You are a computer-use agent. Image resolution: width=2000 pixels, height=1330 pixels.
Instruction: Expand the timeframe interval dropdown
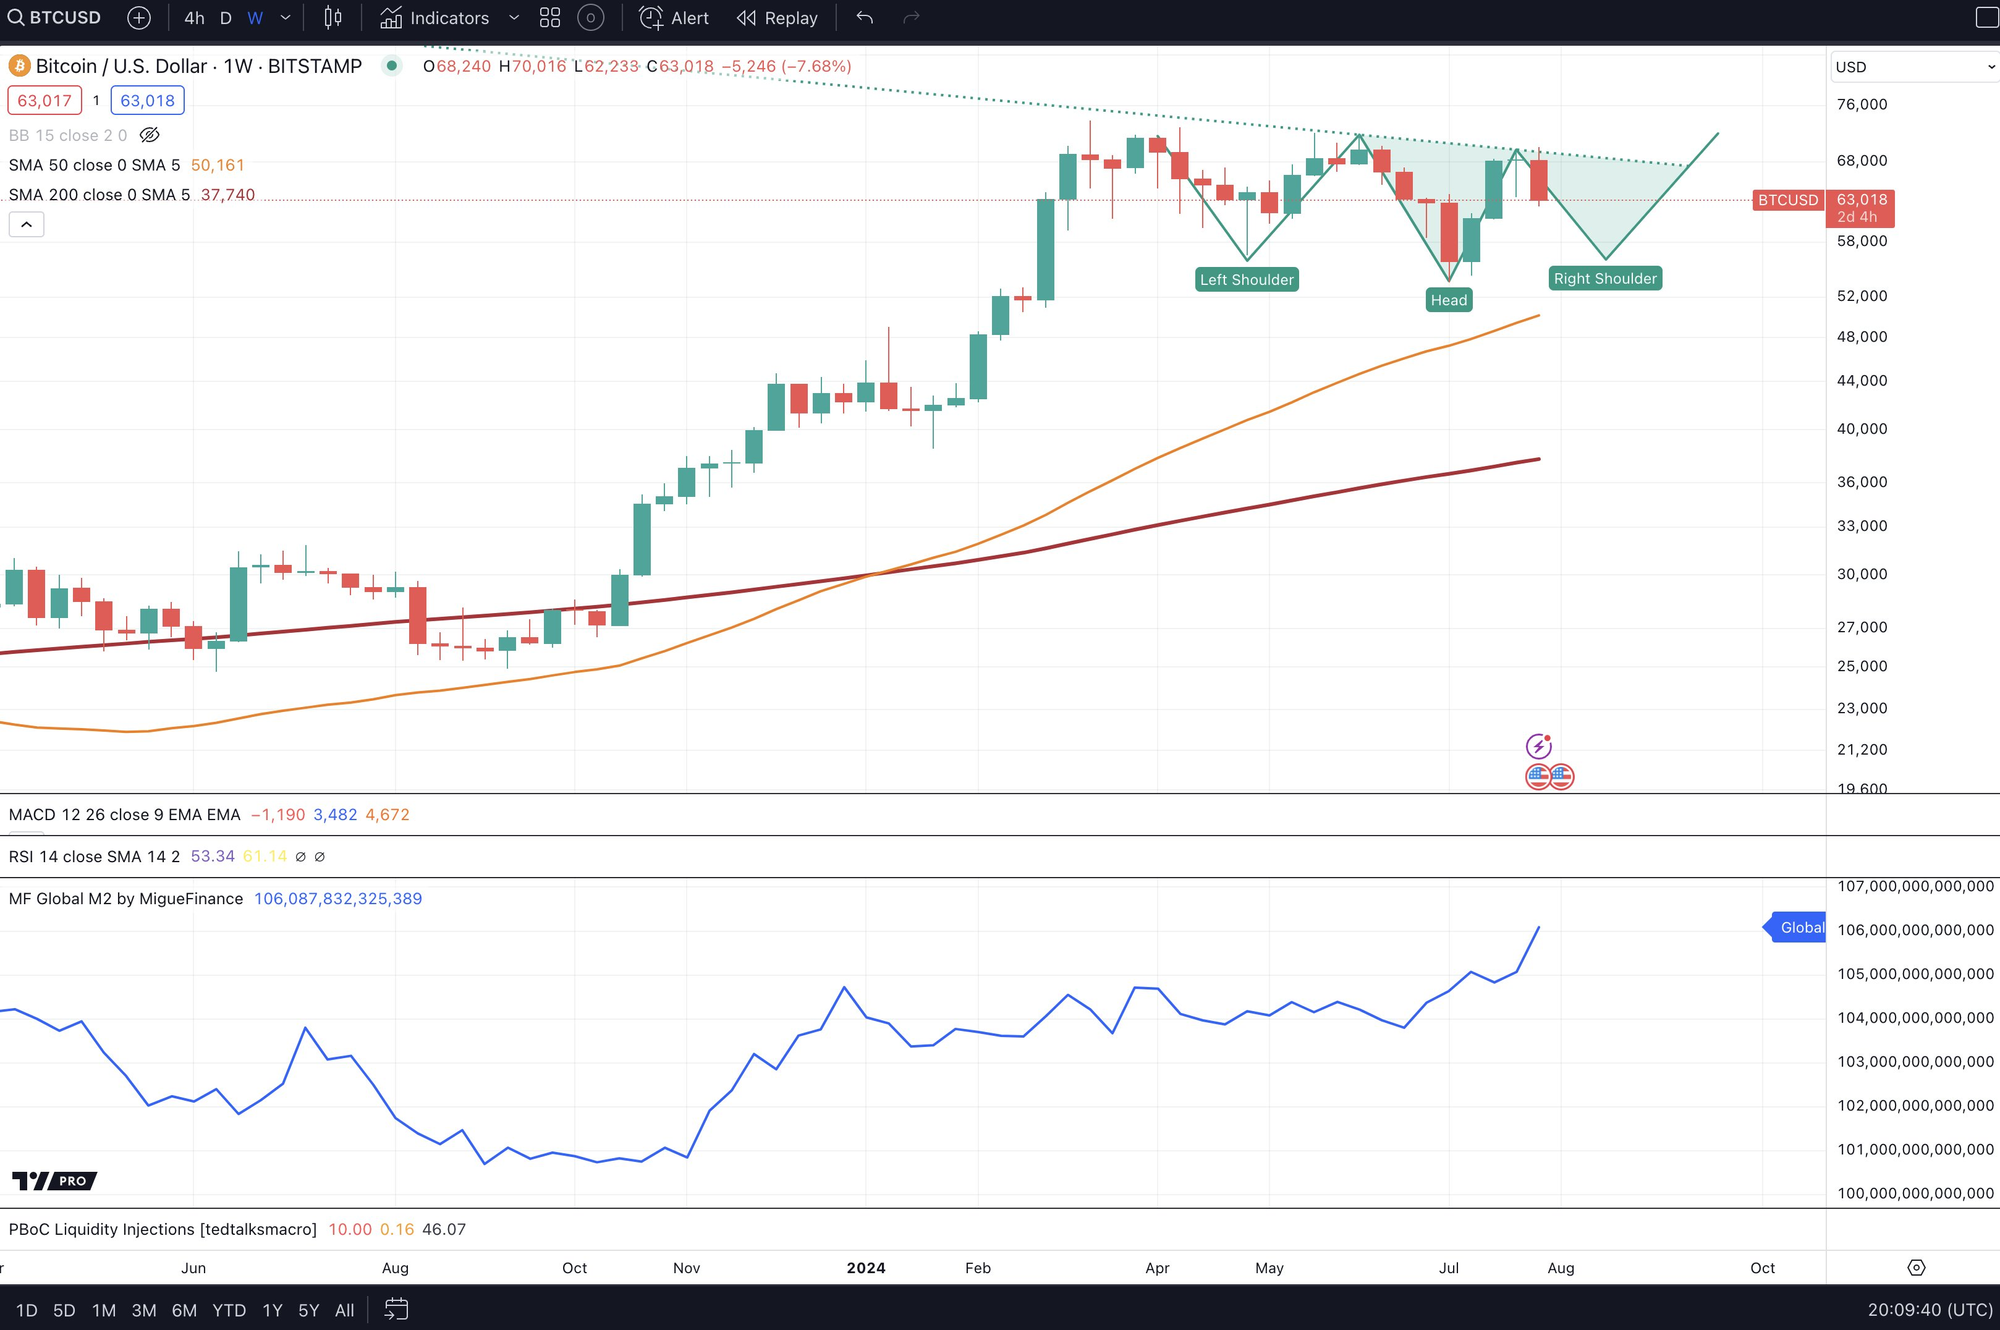tap(285, 18)
